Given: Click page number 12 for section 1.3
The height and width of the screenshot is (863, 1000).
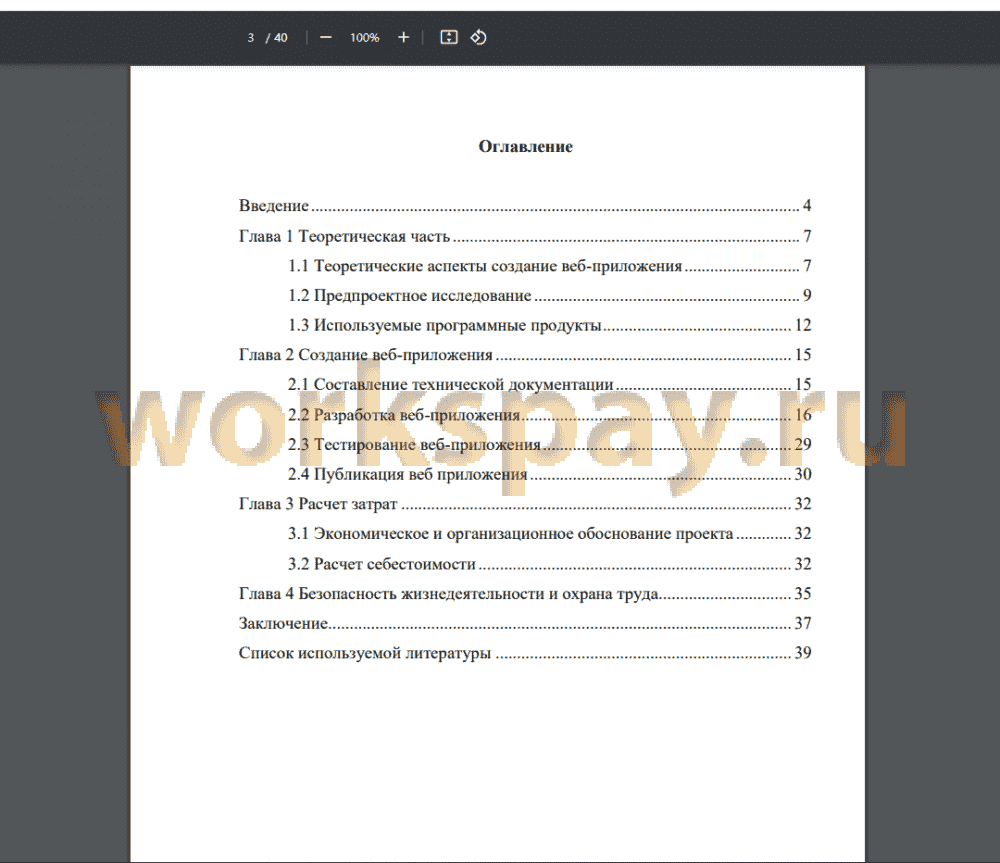Looking at the screenshot, I should (x=803, y=325).
